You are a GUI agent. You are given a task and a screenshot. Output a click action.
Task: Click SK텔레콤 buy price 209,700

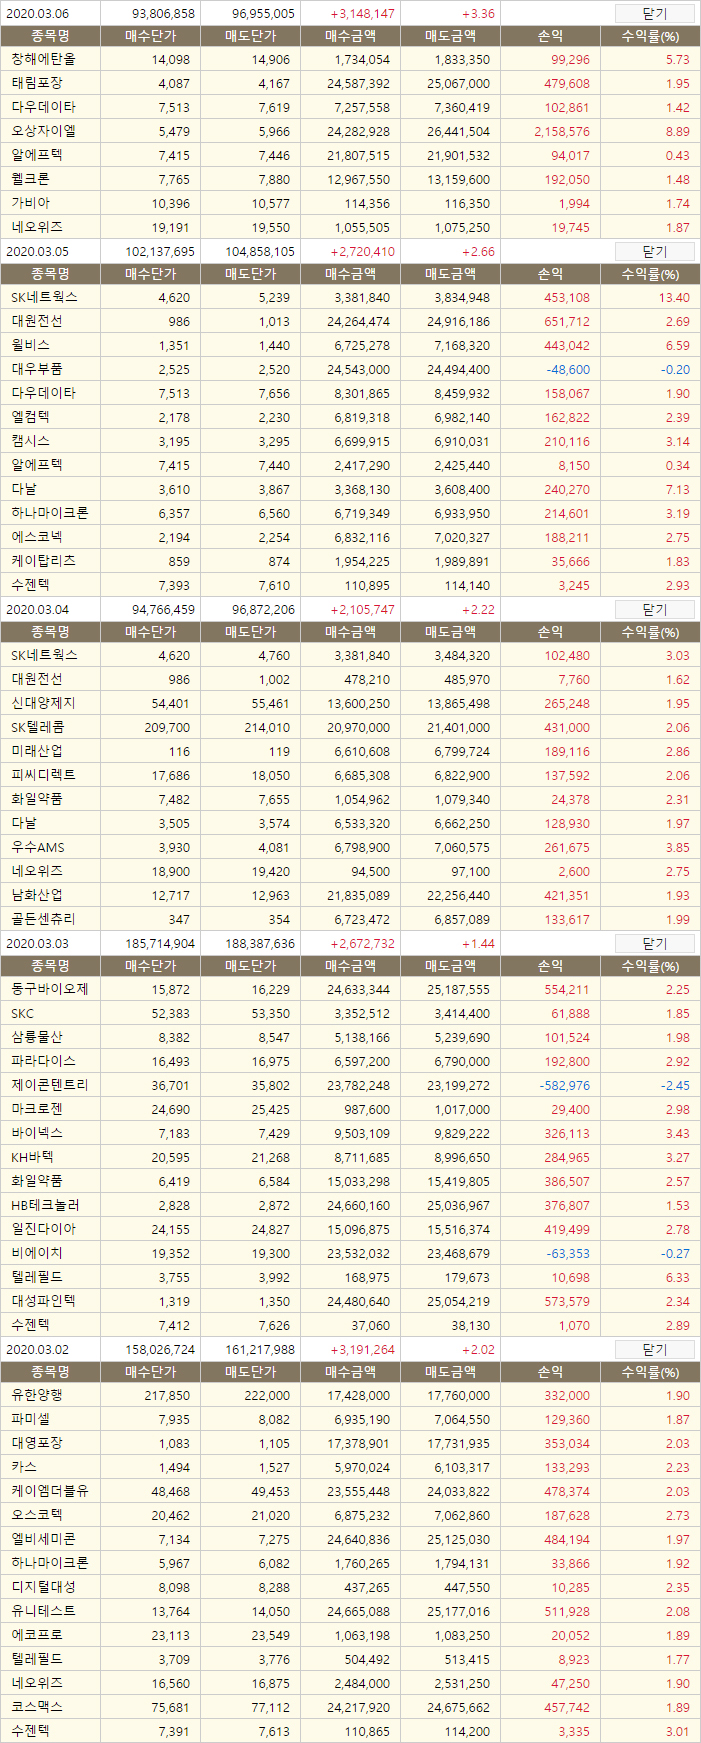pos(166,728)
